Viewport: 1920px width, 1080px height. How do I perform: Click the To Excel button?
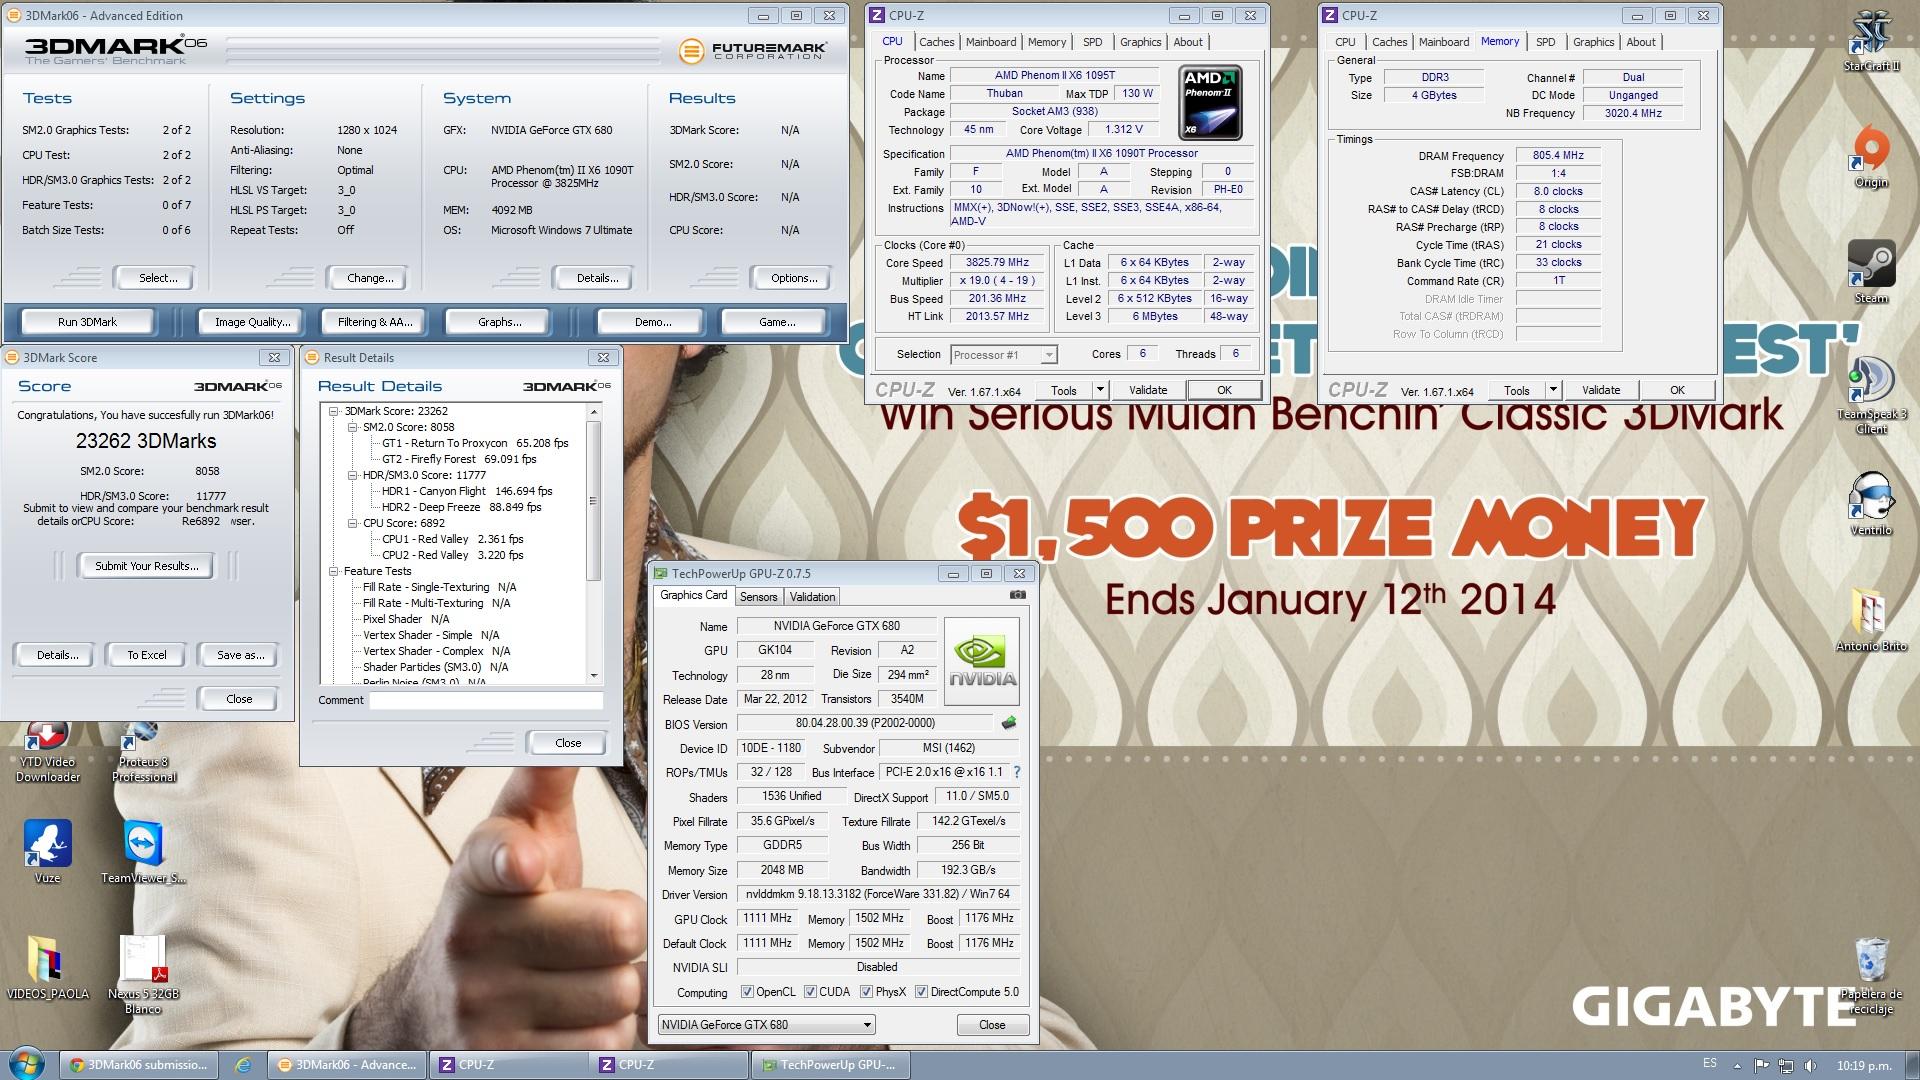(x=147, y=655)
